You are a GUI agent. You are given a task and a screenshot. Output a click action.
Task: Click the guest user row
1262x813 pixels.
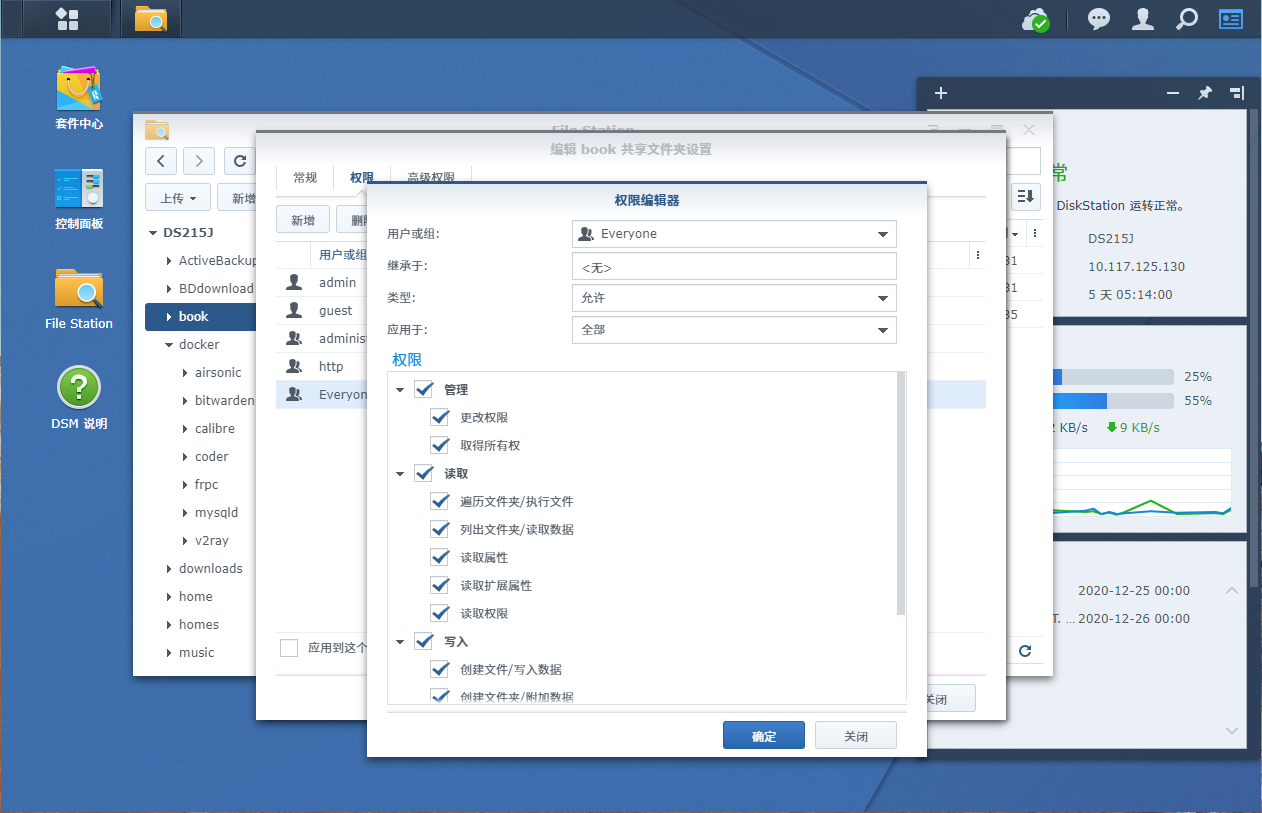(x=322, y=311)
